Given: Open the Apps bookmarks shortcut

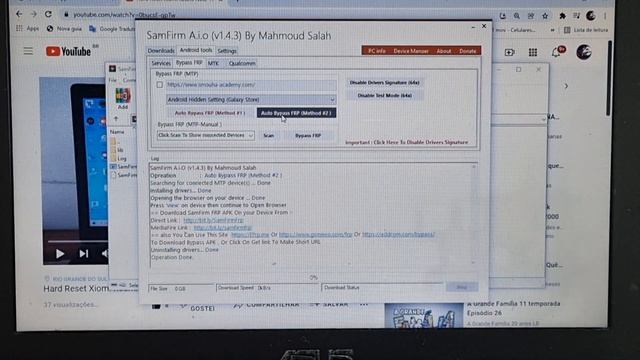Looking at the screenshot, I should coord(27,29).
